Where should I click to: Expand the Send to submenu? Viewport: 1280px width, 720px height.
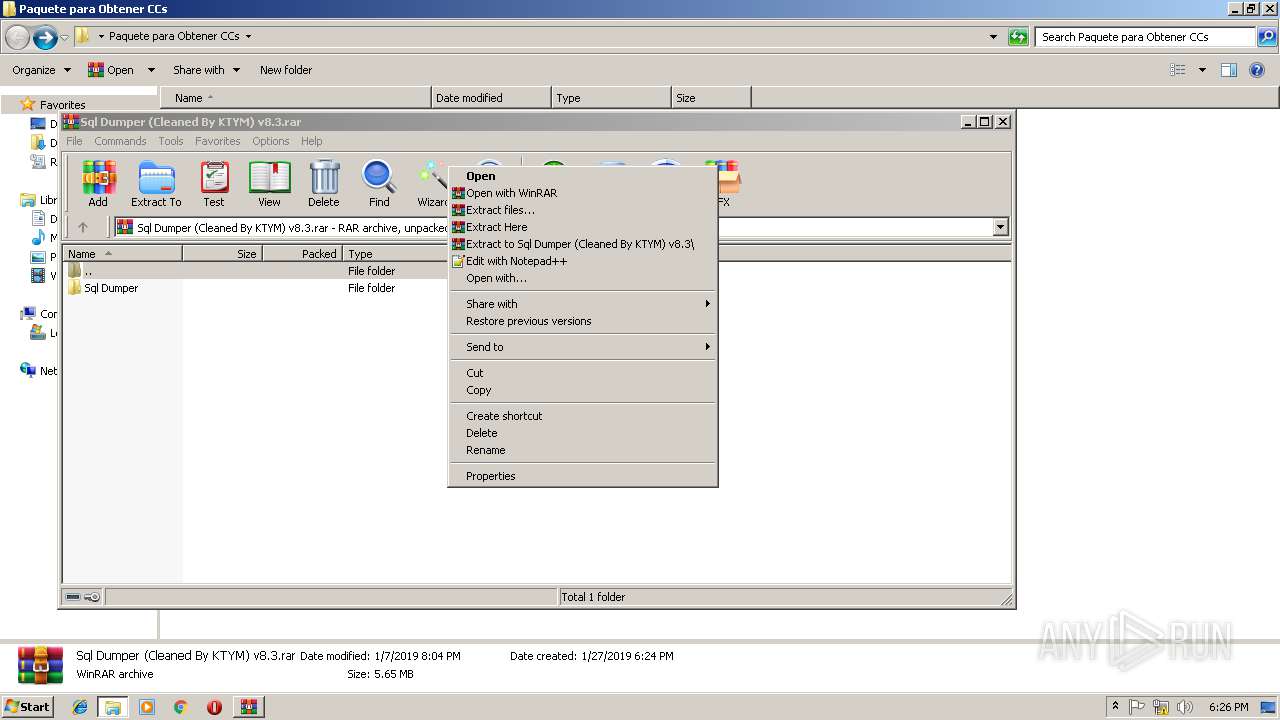582,347
